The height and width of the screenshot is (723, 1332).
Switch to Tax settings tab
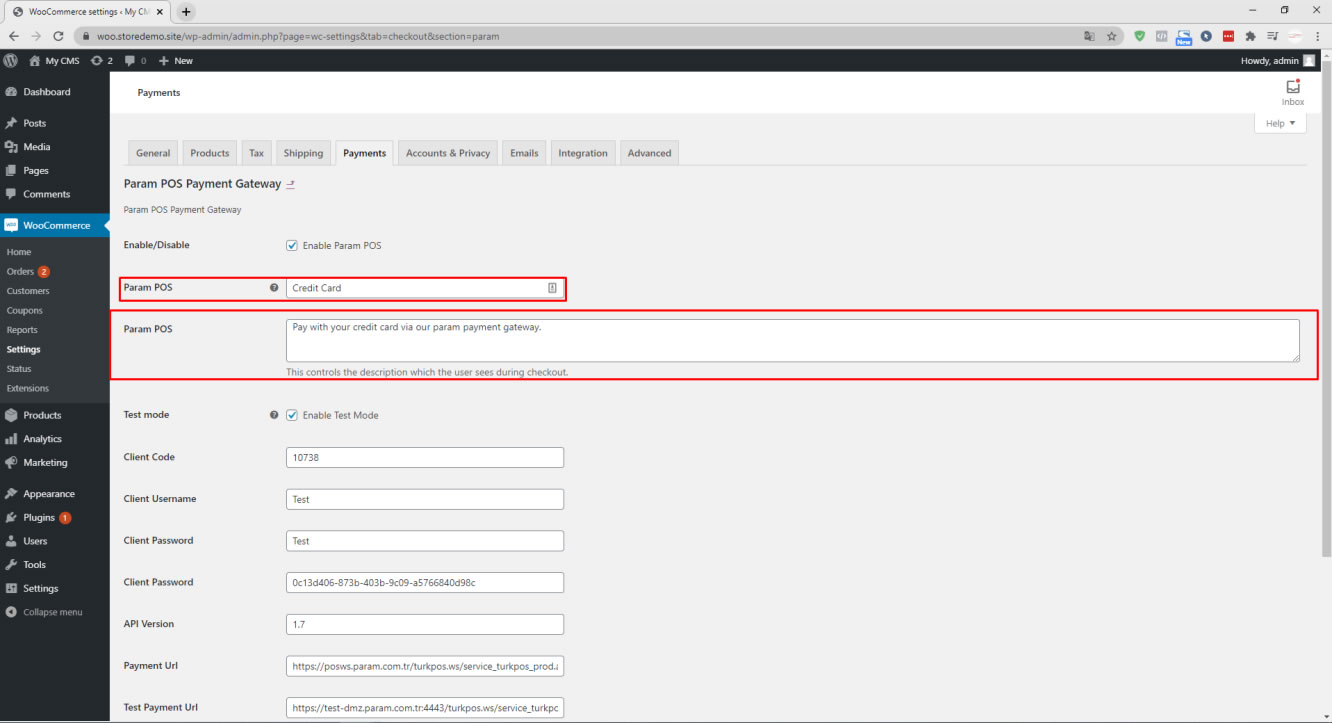tap(257, 153)
